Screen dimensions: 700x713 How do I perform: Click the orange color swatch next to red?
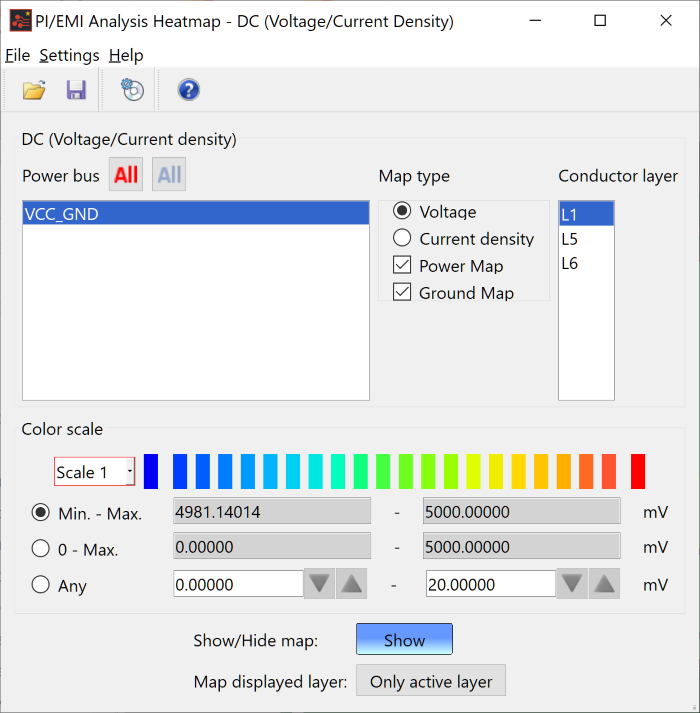pos(609,471)
